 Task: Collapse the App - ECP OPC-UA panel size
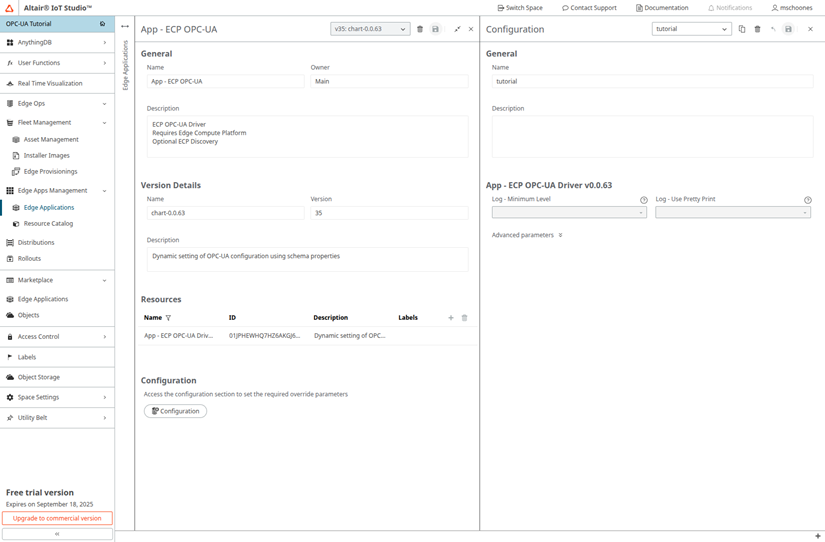[x=457, y=29]
